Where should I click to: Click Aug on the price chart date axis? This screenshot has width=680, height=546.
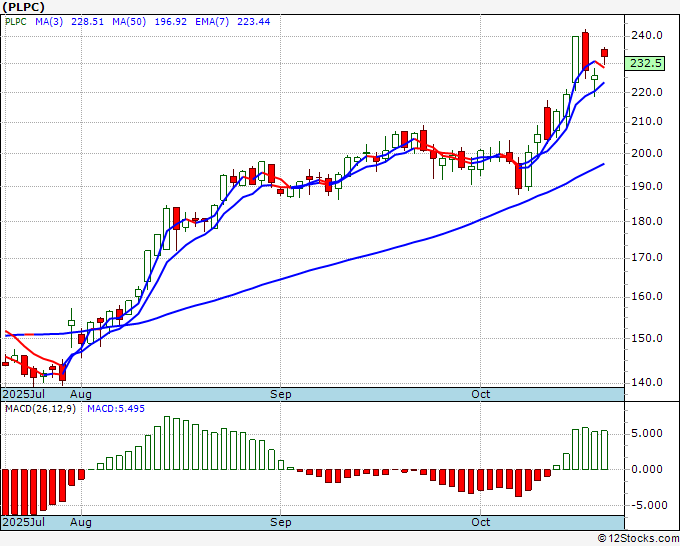(x=81, y=394)
